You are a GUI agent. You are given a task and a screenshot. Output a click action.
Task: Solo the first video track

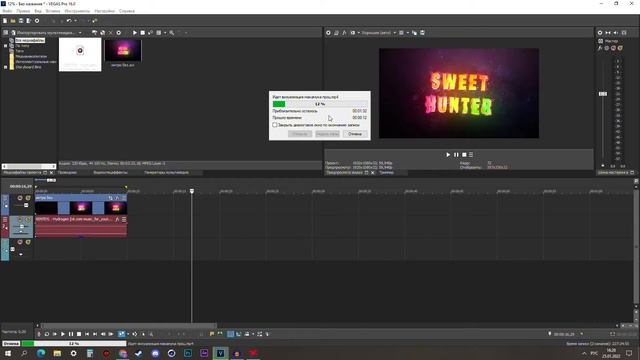pyautogui.click(x=28, y=198)
